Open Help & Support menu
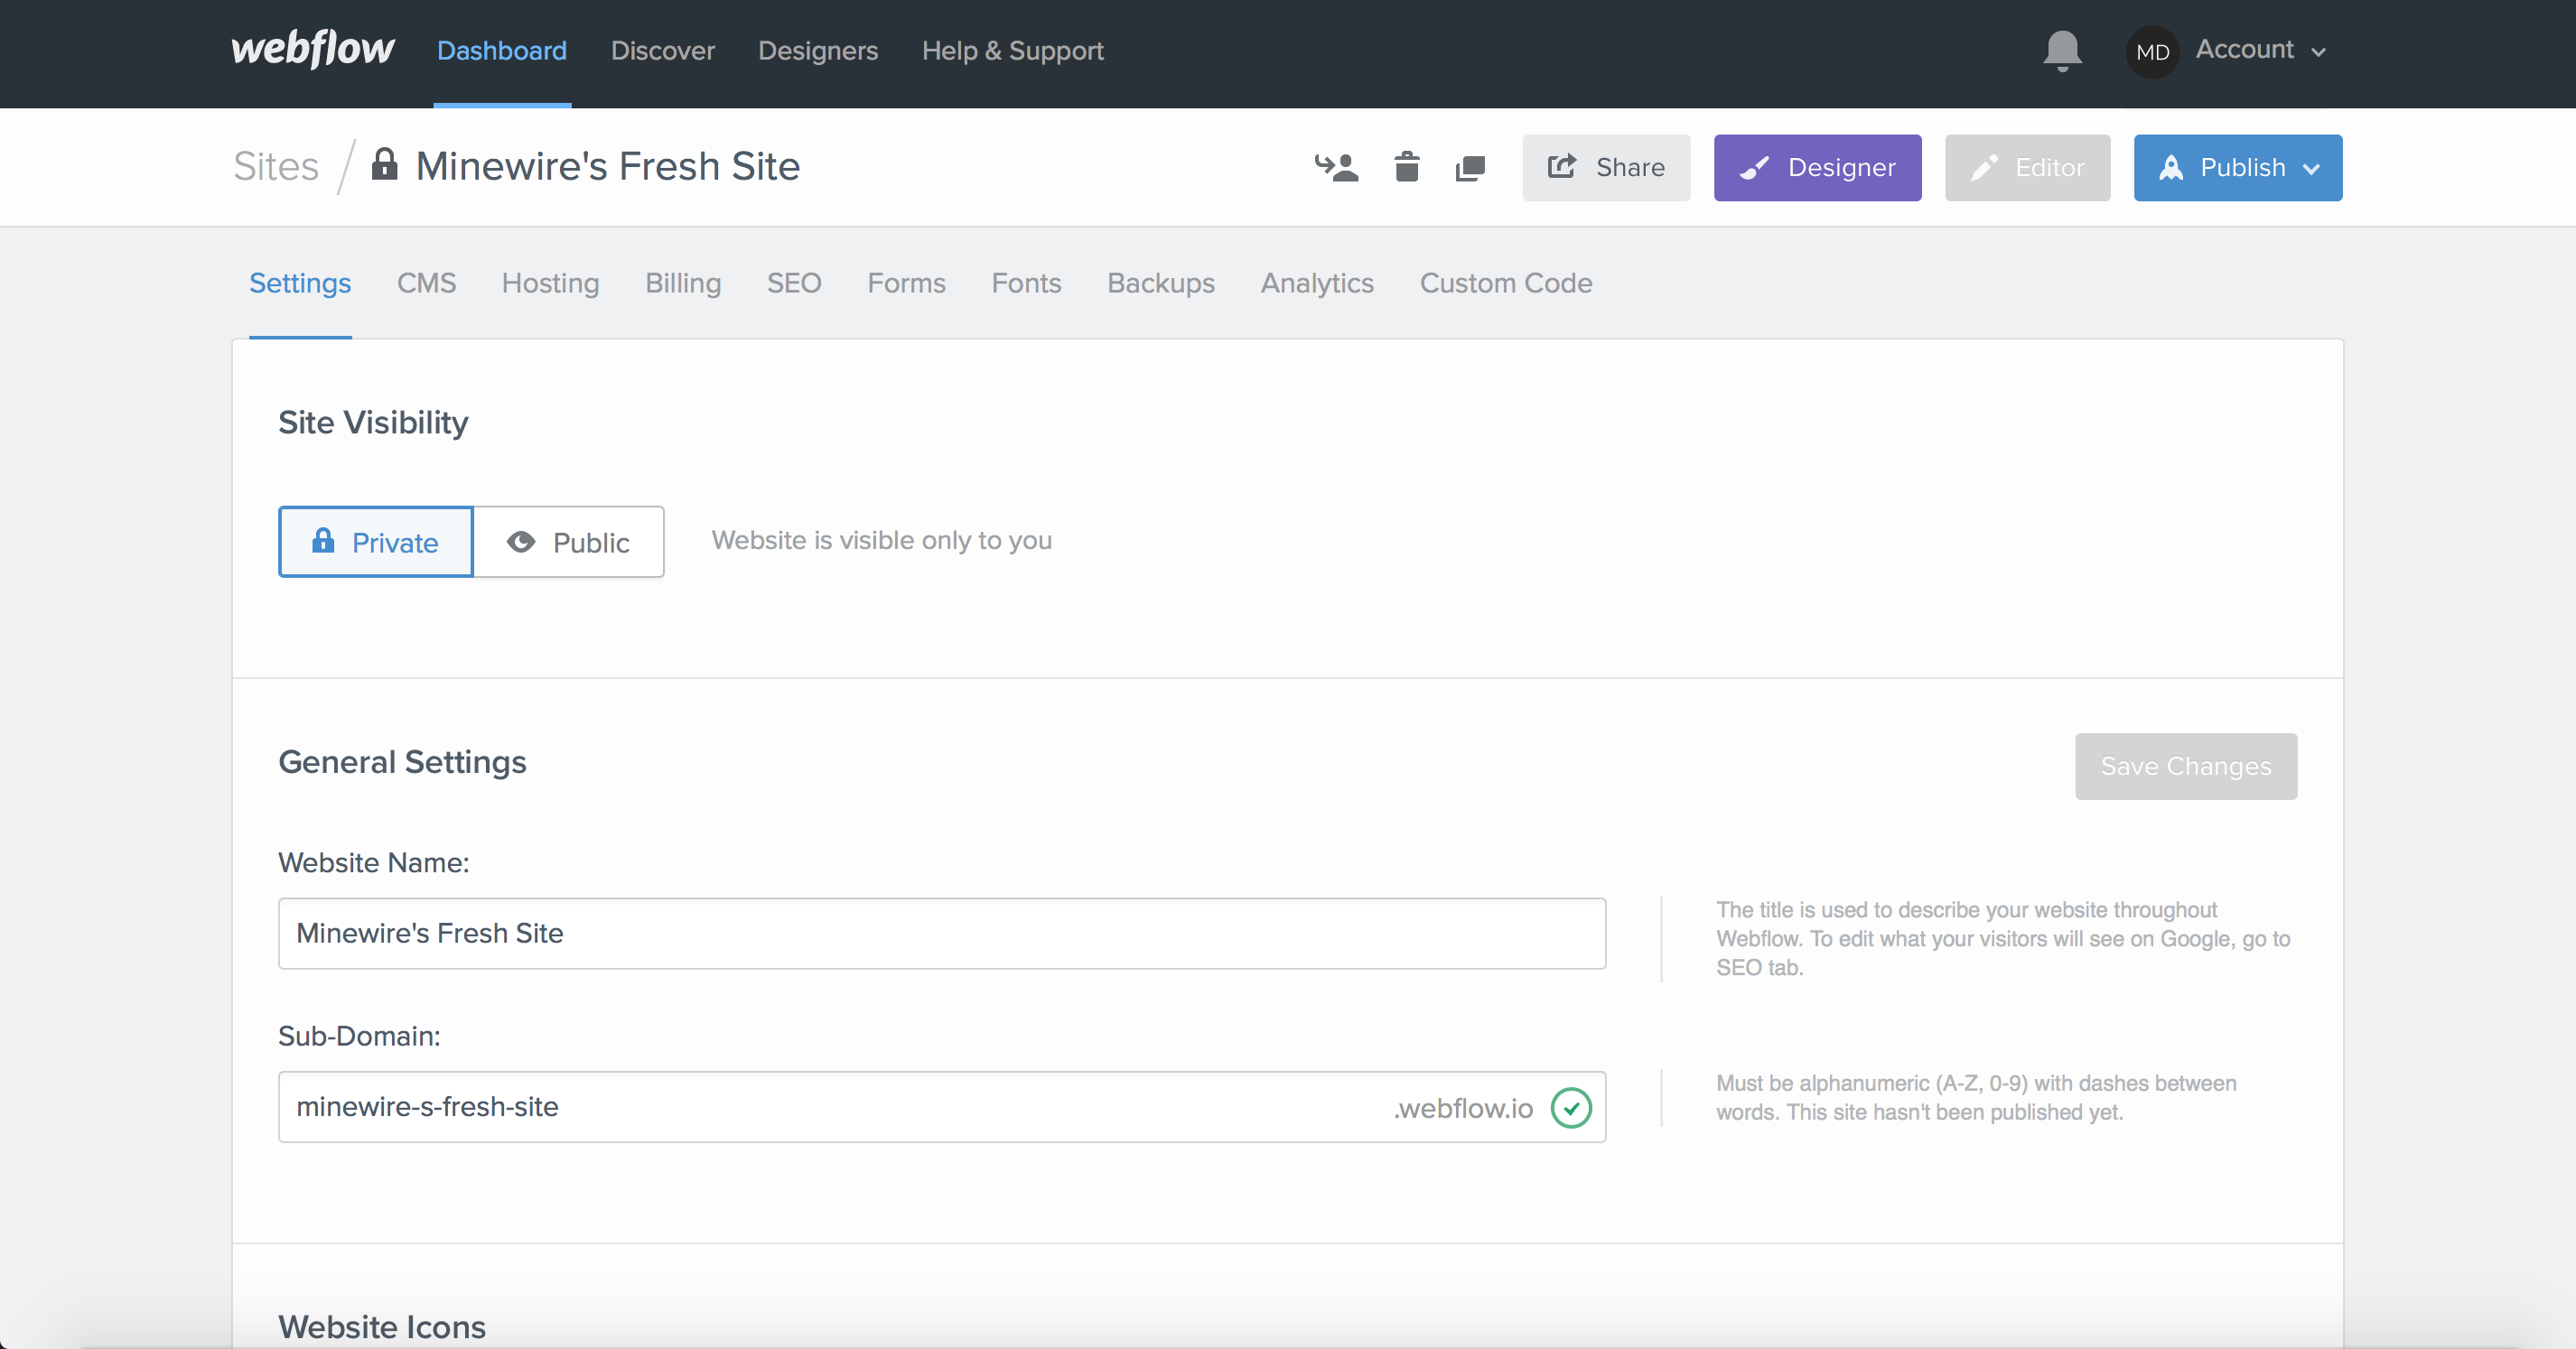 click(1012, 50)
